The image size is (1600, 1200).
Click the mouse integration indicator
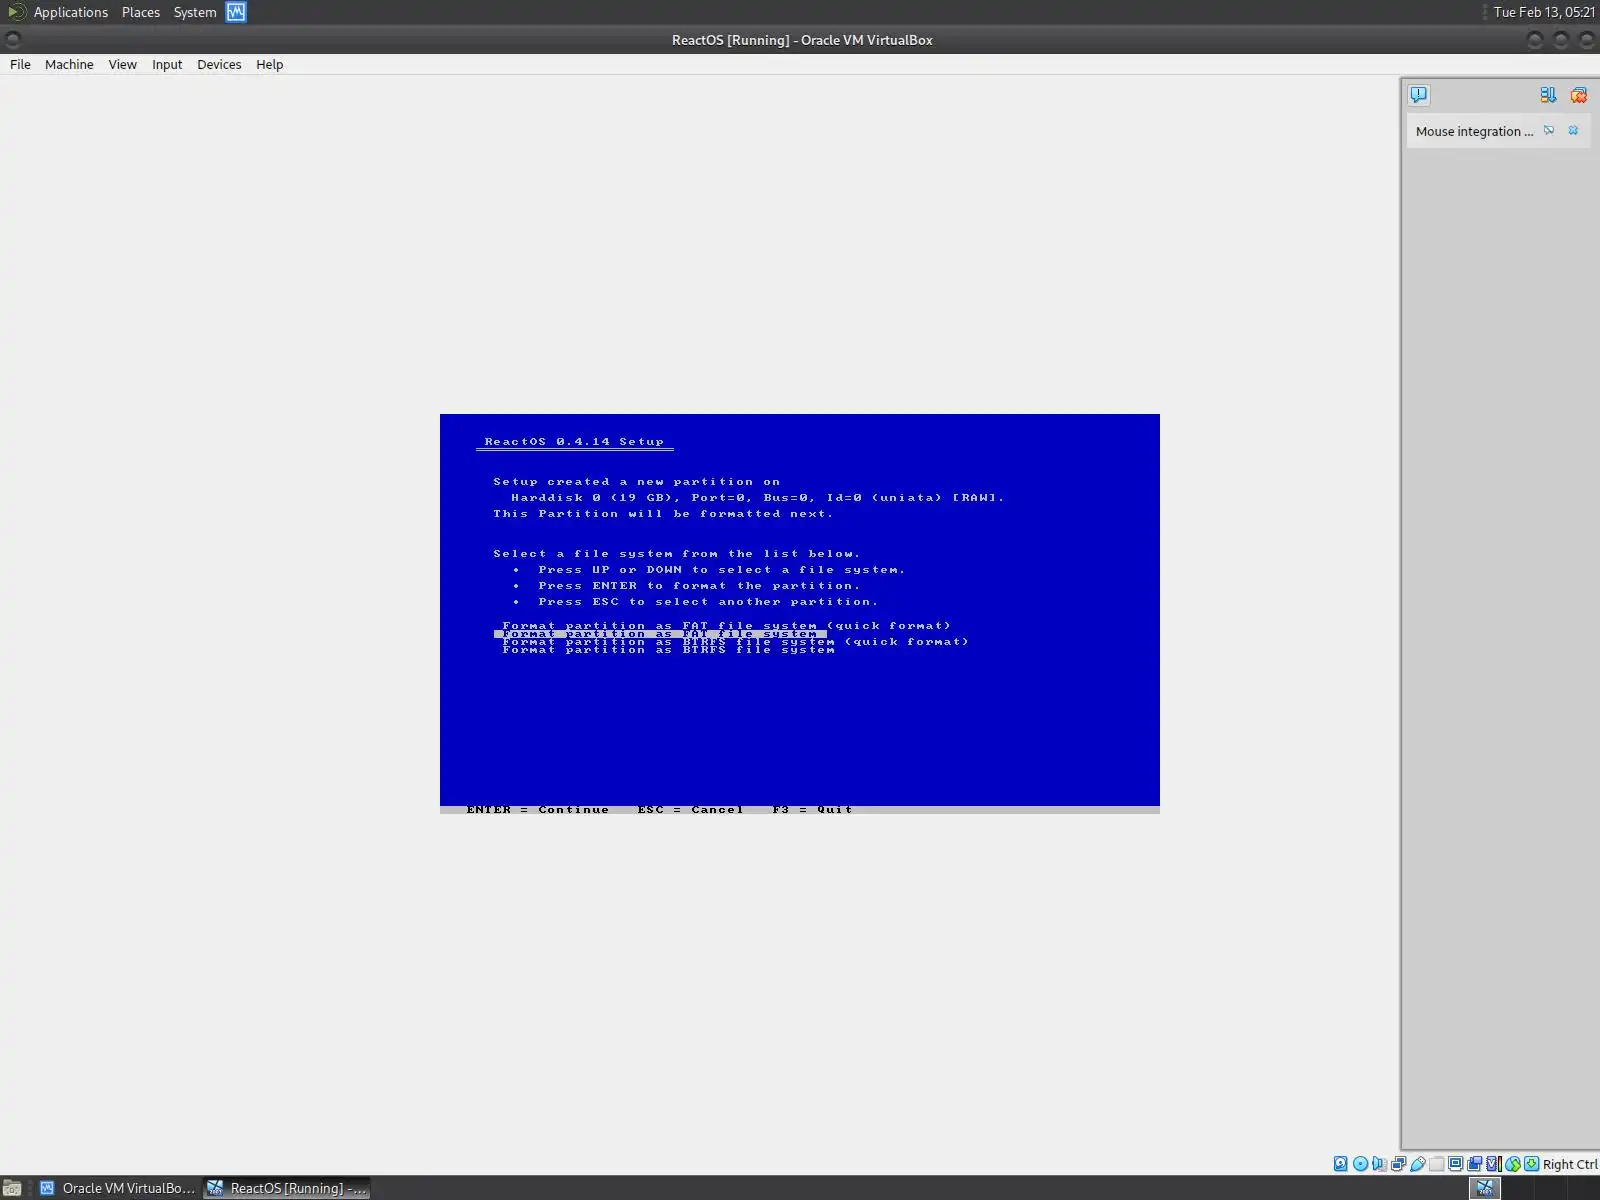(x=1513, y=1164)
